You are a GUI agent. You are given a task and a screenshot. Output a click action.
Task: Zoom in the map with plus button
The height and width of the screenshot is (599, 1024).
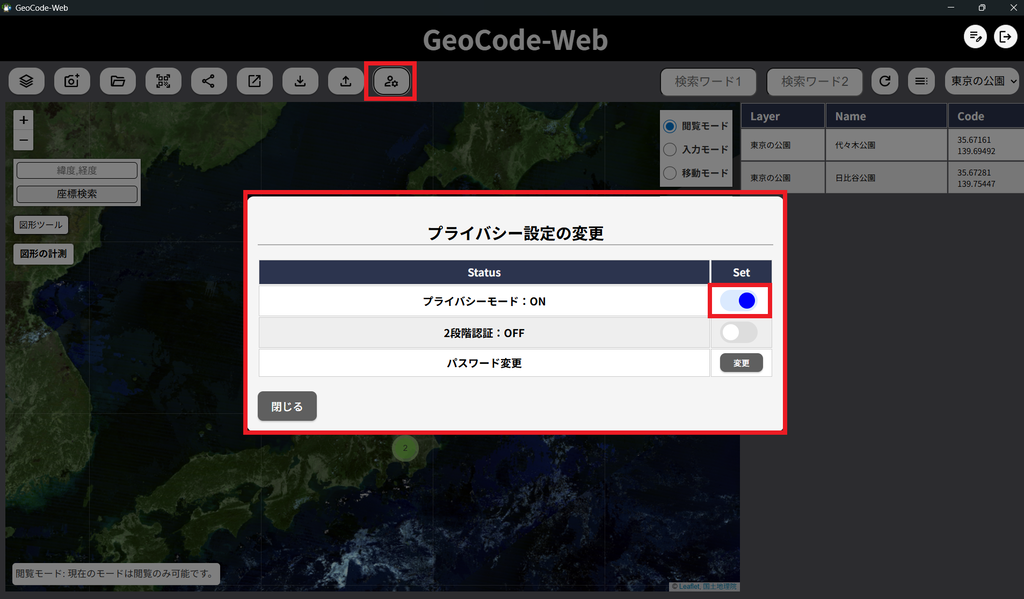pyautogui.click(x=24, y=120)
